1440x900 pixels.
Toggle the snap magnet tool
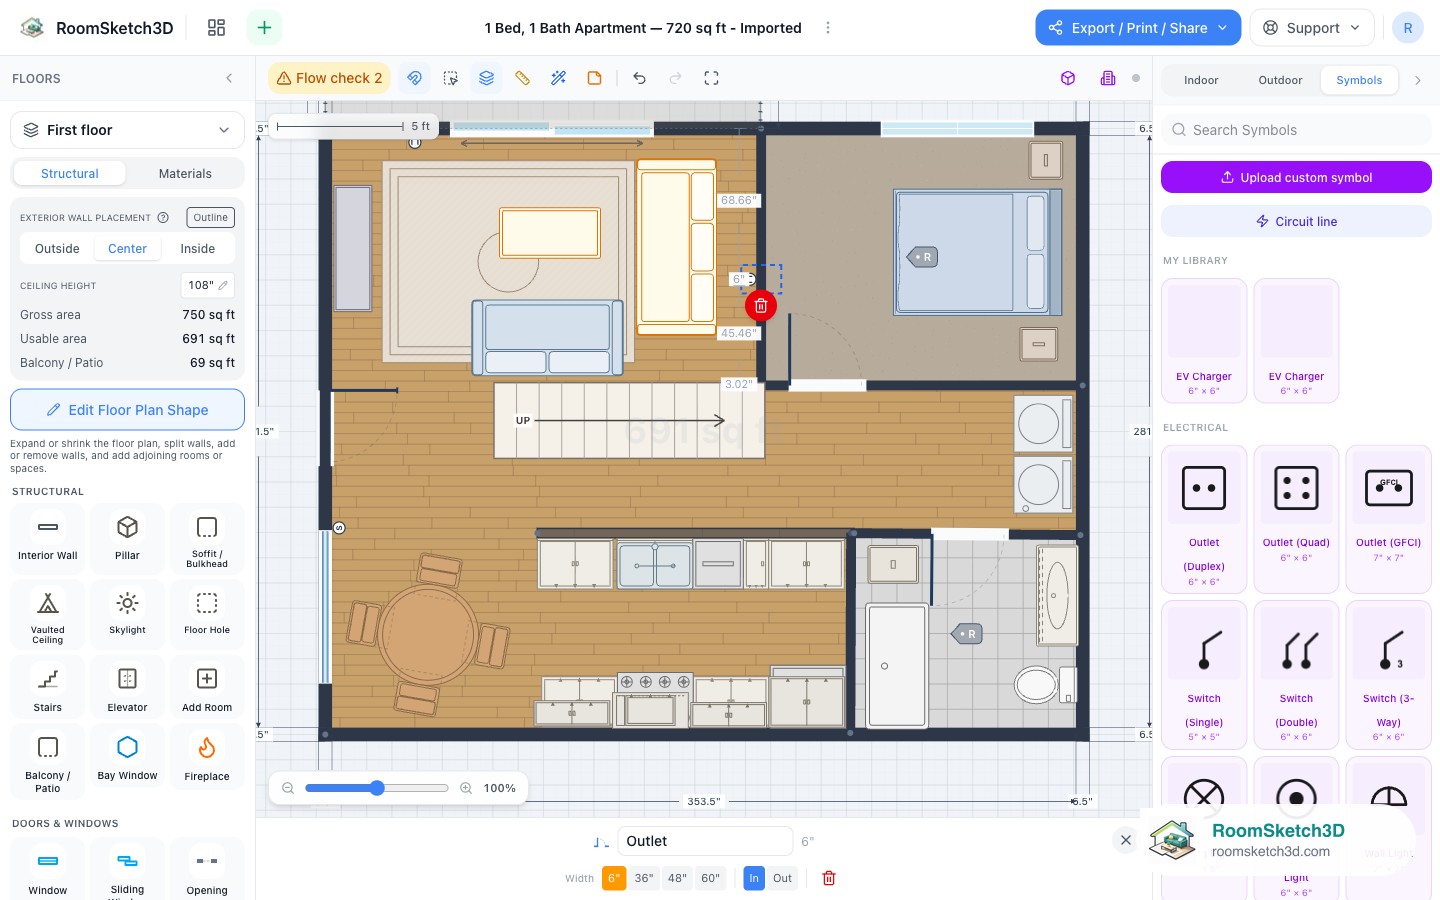tap(414, 78)
